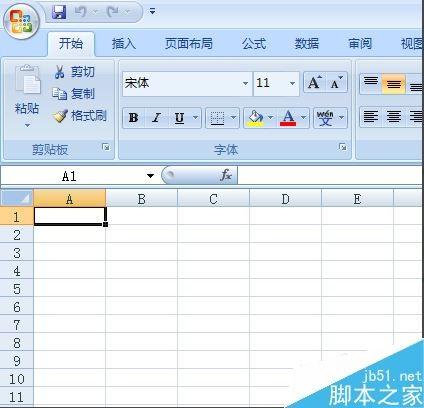The image size is (424, 408).
Task: Save the workbook from quick access toolbar
Action: (x=59, y=12)
